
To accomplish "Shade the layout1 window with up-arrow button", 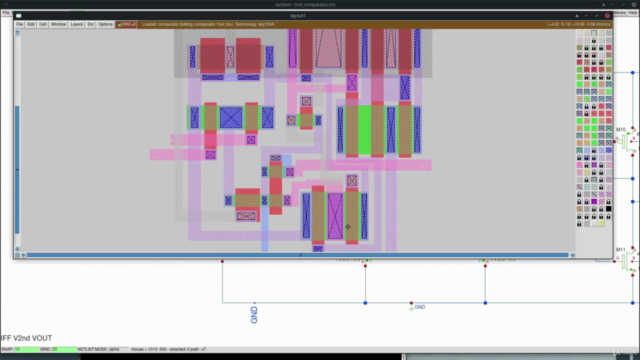I will point(577,16).
